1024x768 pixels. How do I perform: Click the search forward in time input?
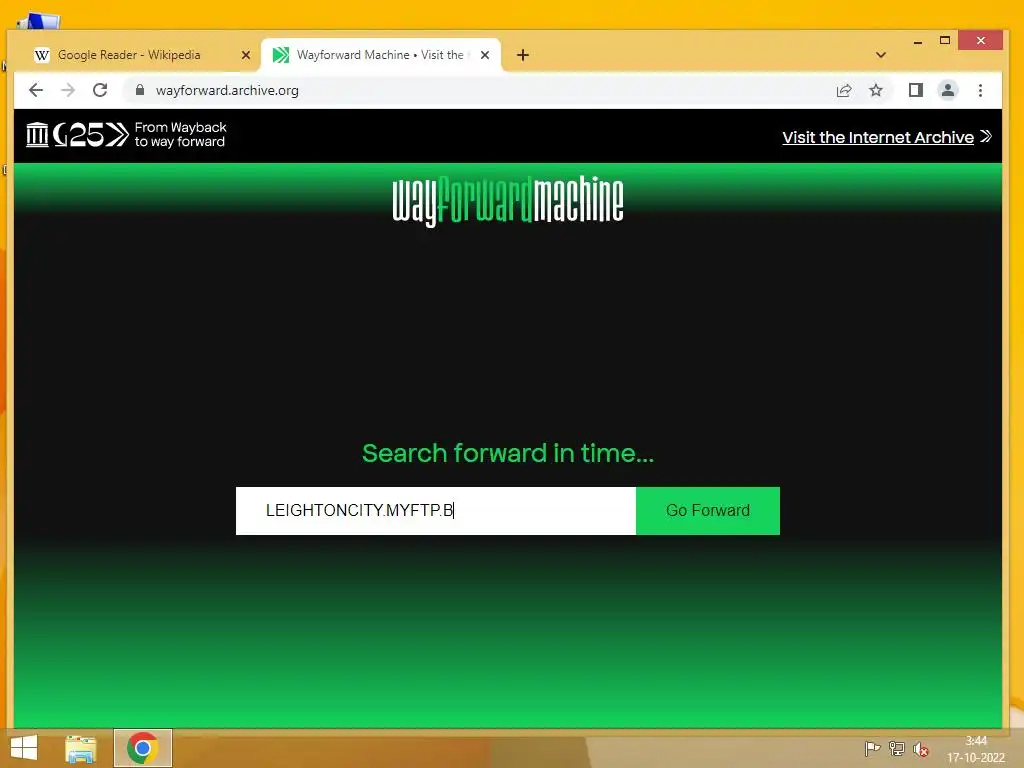pos(436,511)
